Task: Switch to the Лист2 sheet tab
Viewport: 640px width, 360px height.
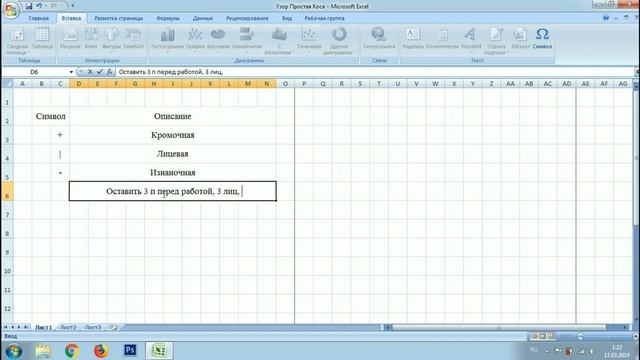Action: [x=68, y=327]
